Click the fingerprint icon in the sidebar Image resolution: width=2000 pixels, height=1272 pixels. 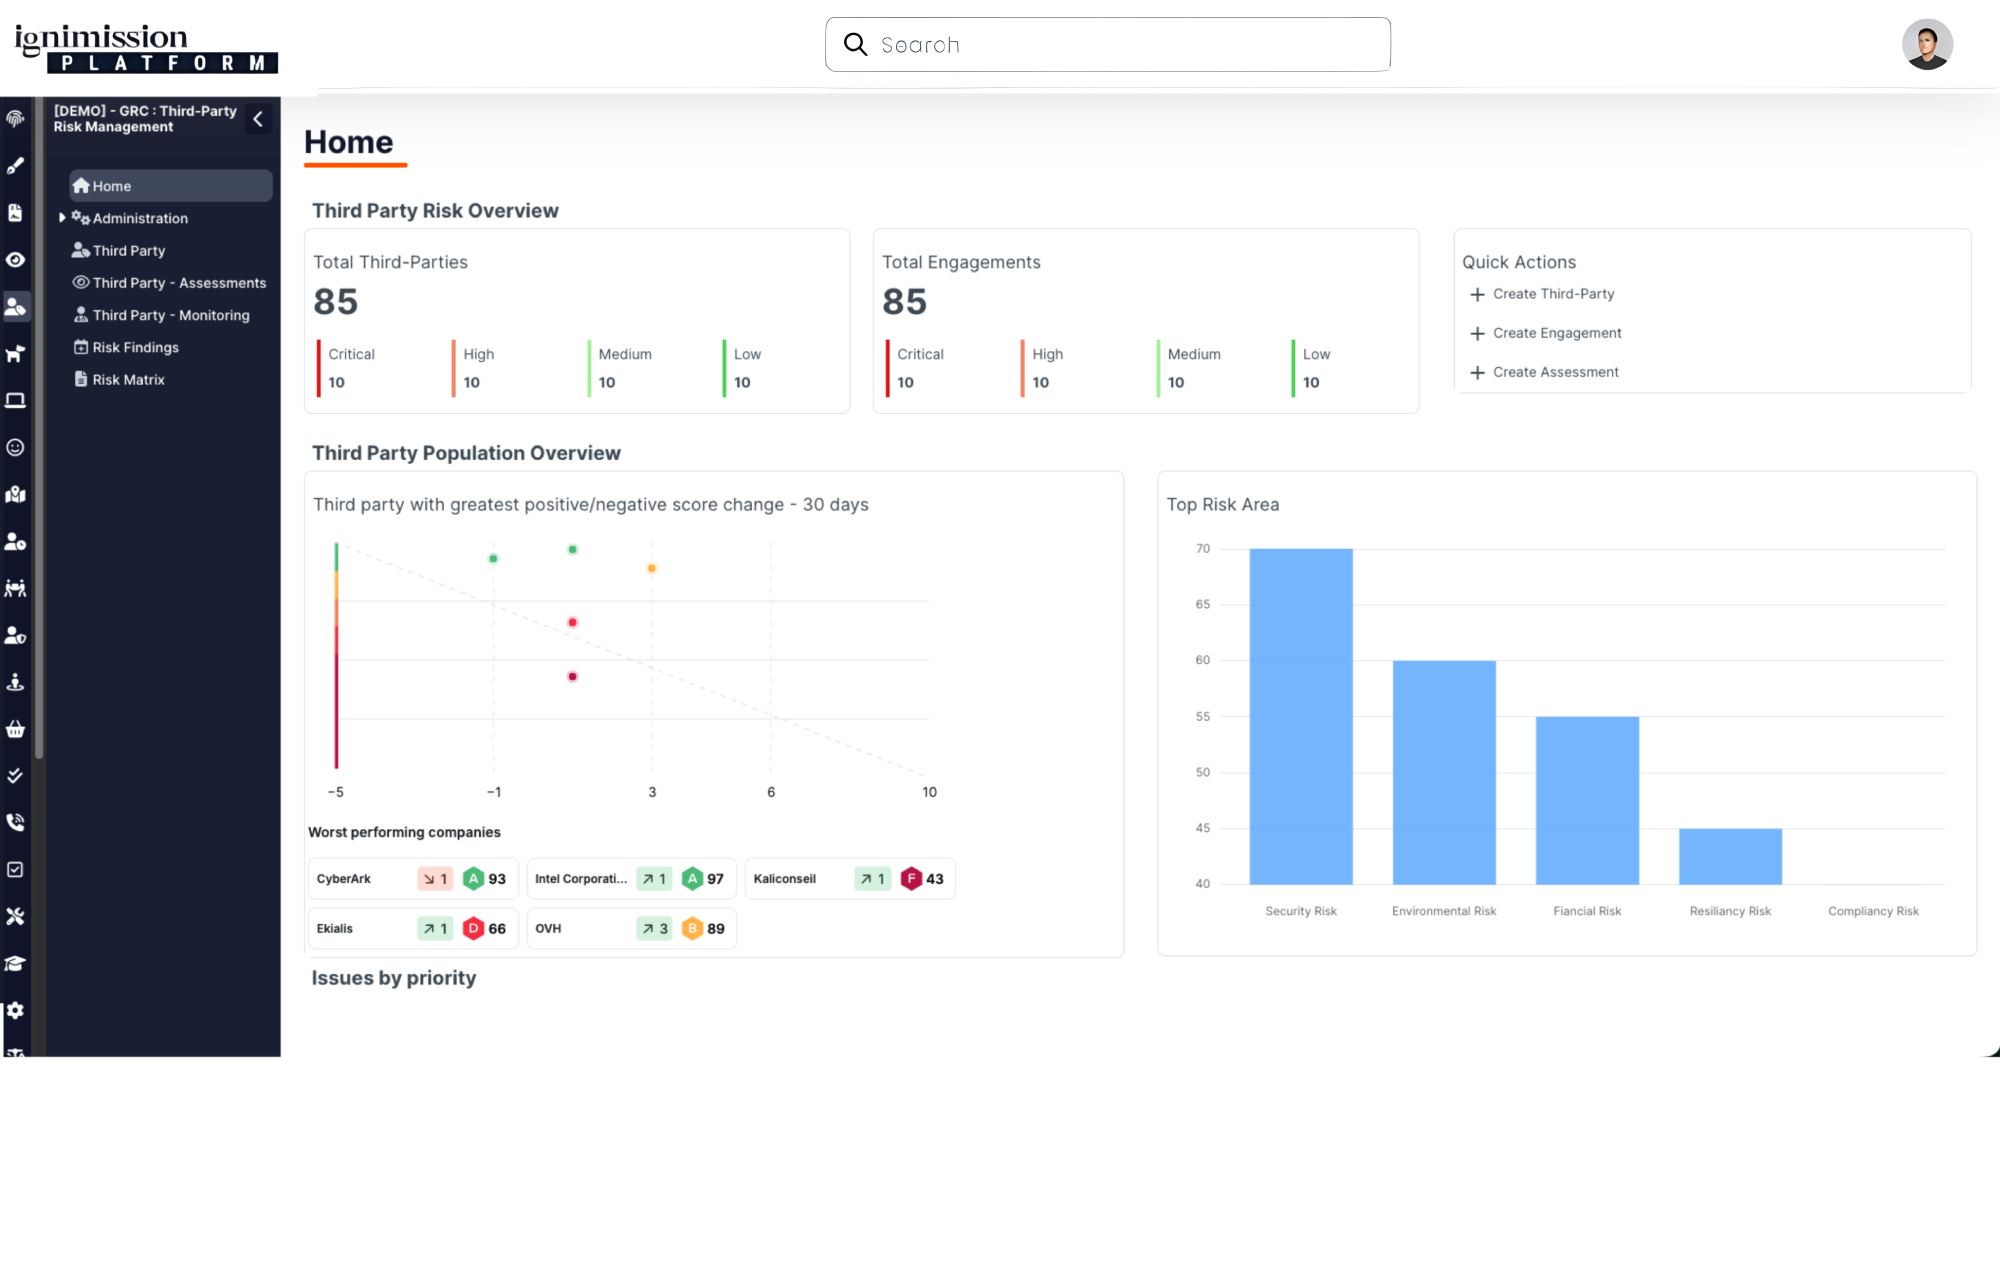coord(15,119)
